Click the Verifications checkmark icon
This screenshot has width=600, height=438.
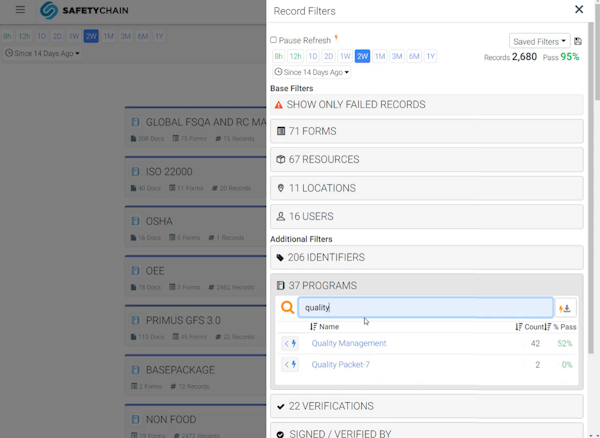280,406
